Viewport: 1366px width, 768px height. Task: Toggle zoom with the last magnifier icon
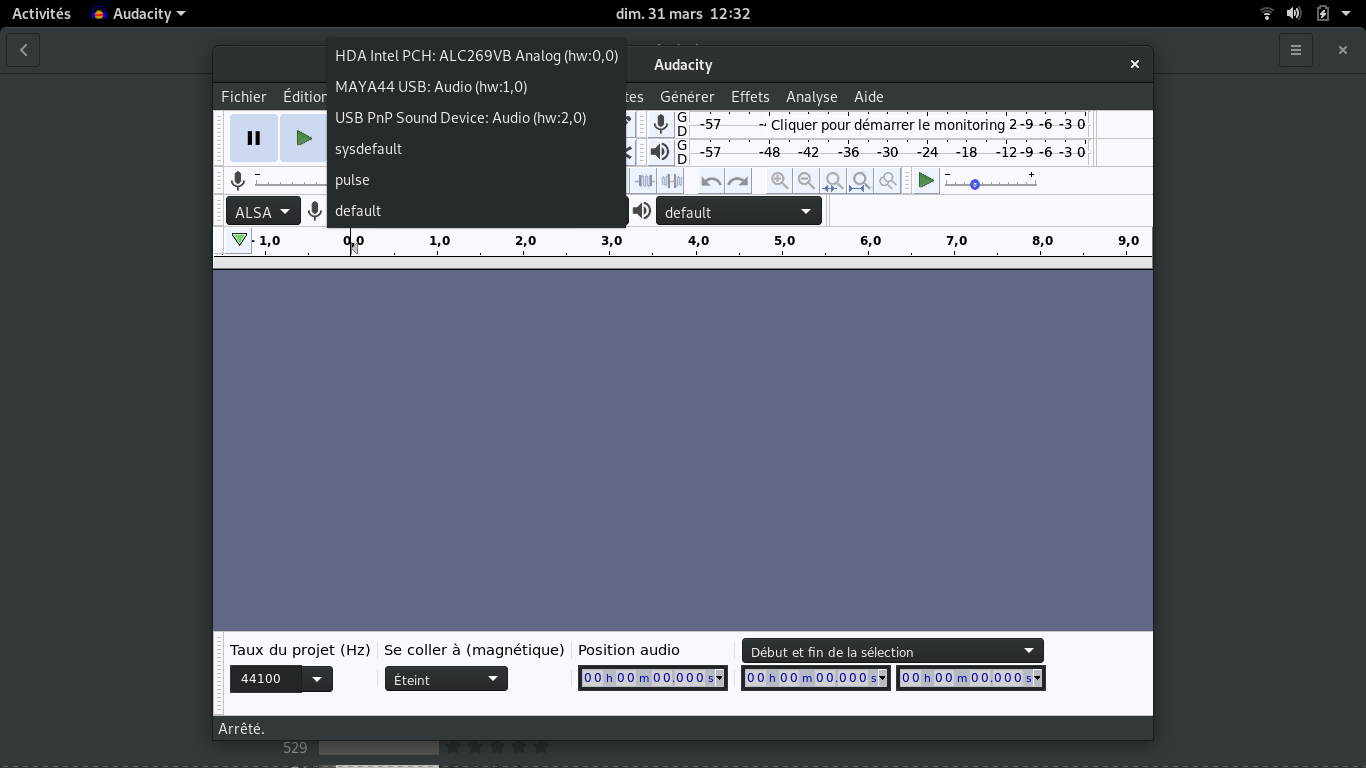coord(887,181)
